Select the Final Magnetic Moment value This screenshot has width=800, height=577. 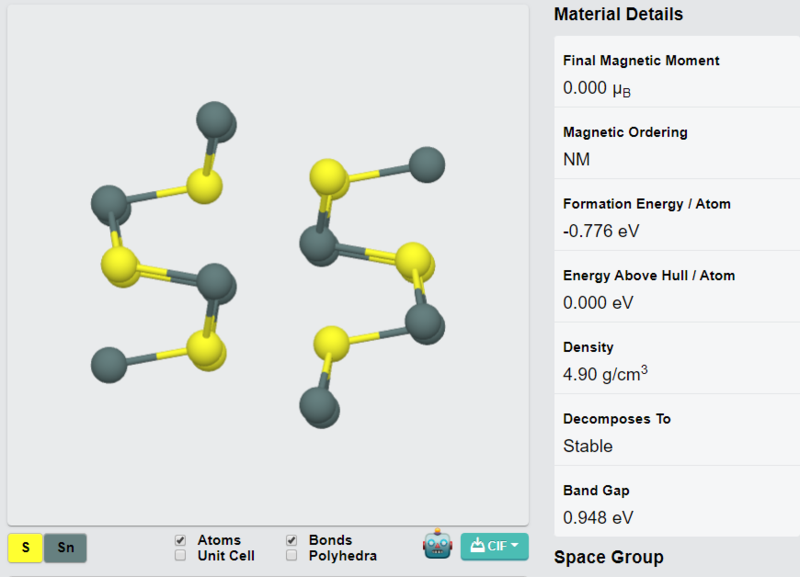[x=597, y=89]
